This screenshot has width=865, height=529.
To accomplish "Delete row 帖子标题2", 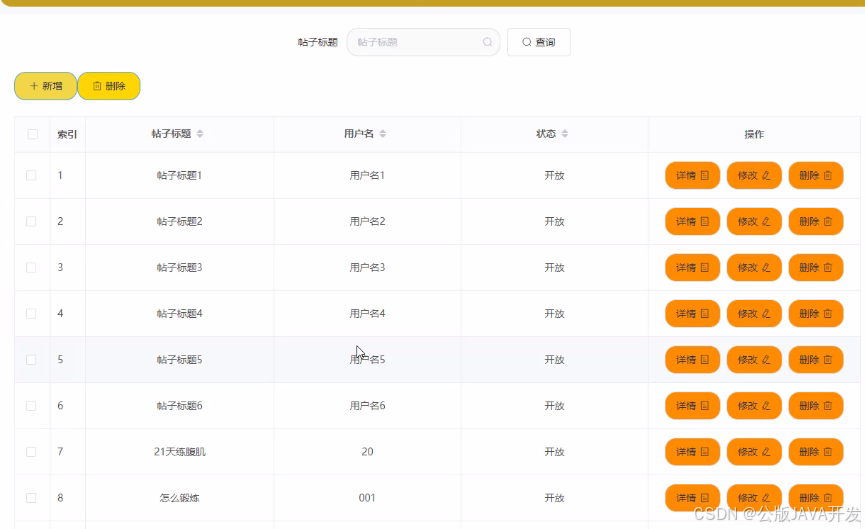I will click(816, 221).
